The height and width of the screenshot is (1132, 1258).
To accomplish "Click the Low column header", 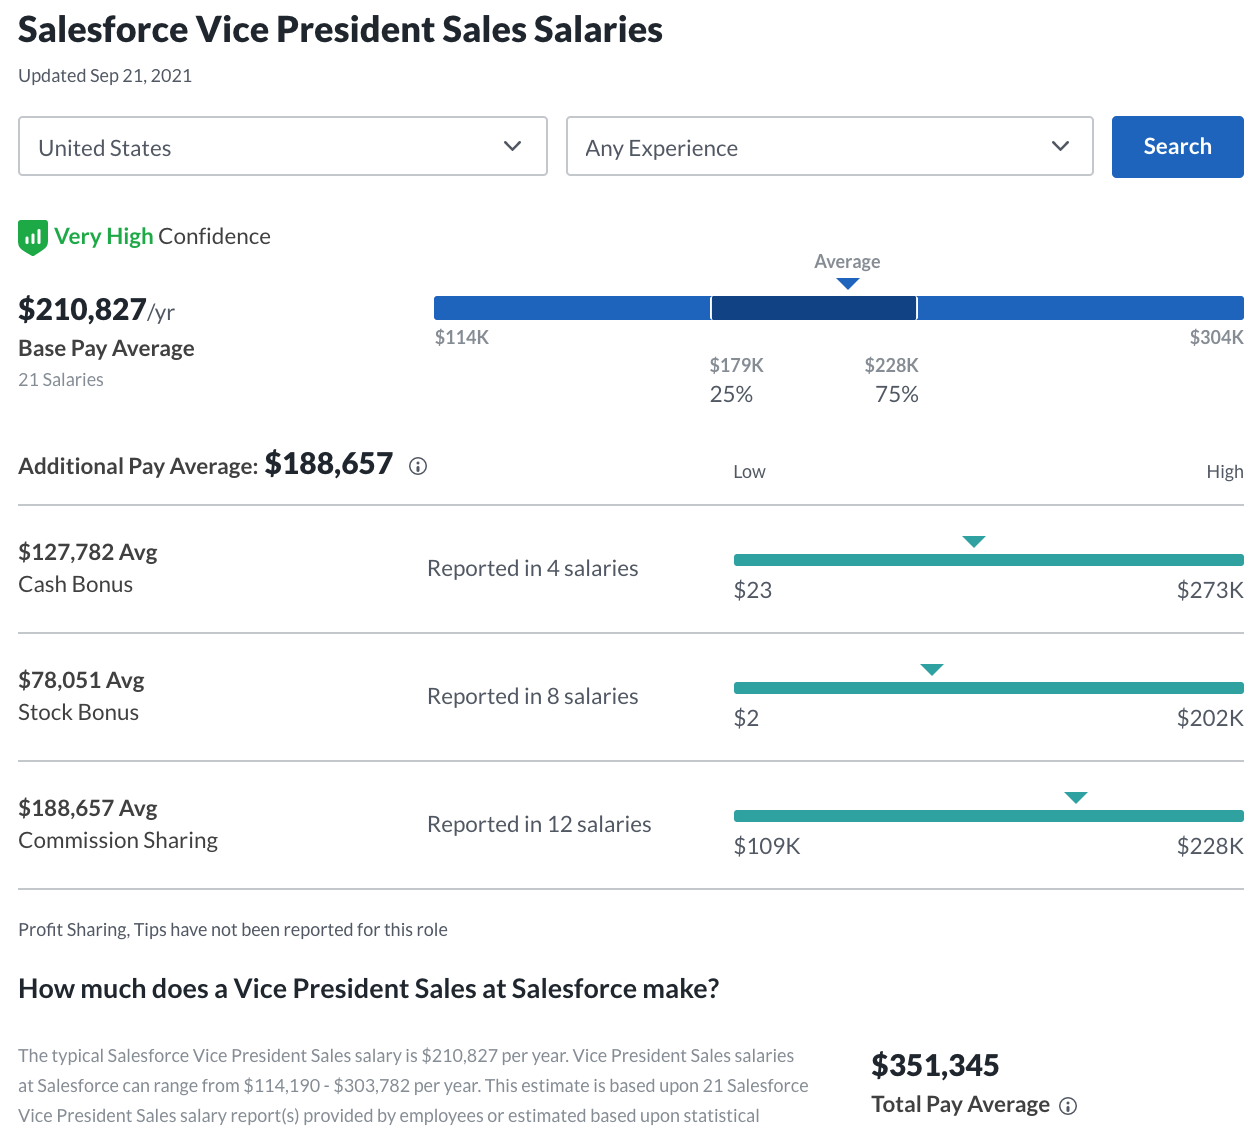I will pyautogui.click(x=749, y=472).
